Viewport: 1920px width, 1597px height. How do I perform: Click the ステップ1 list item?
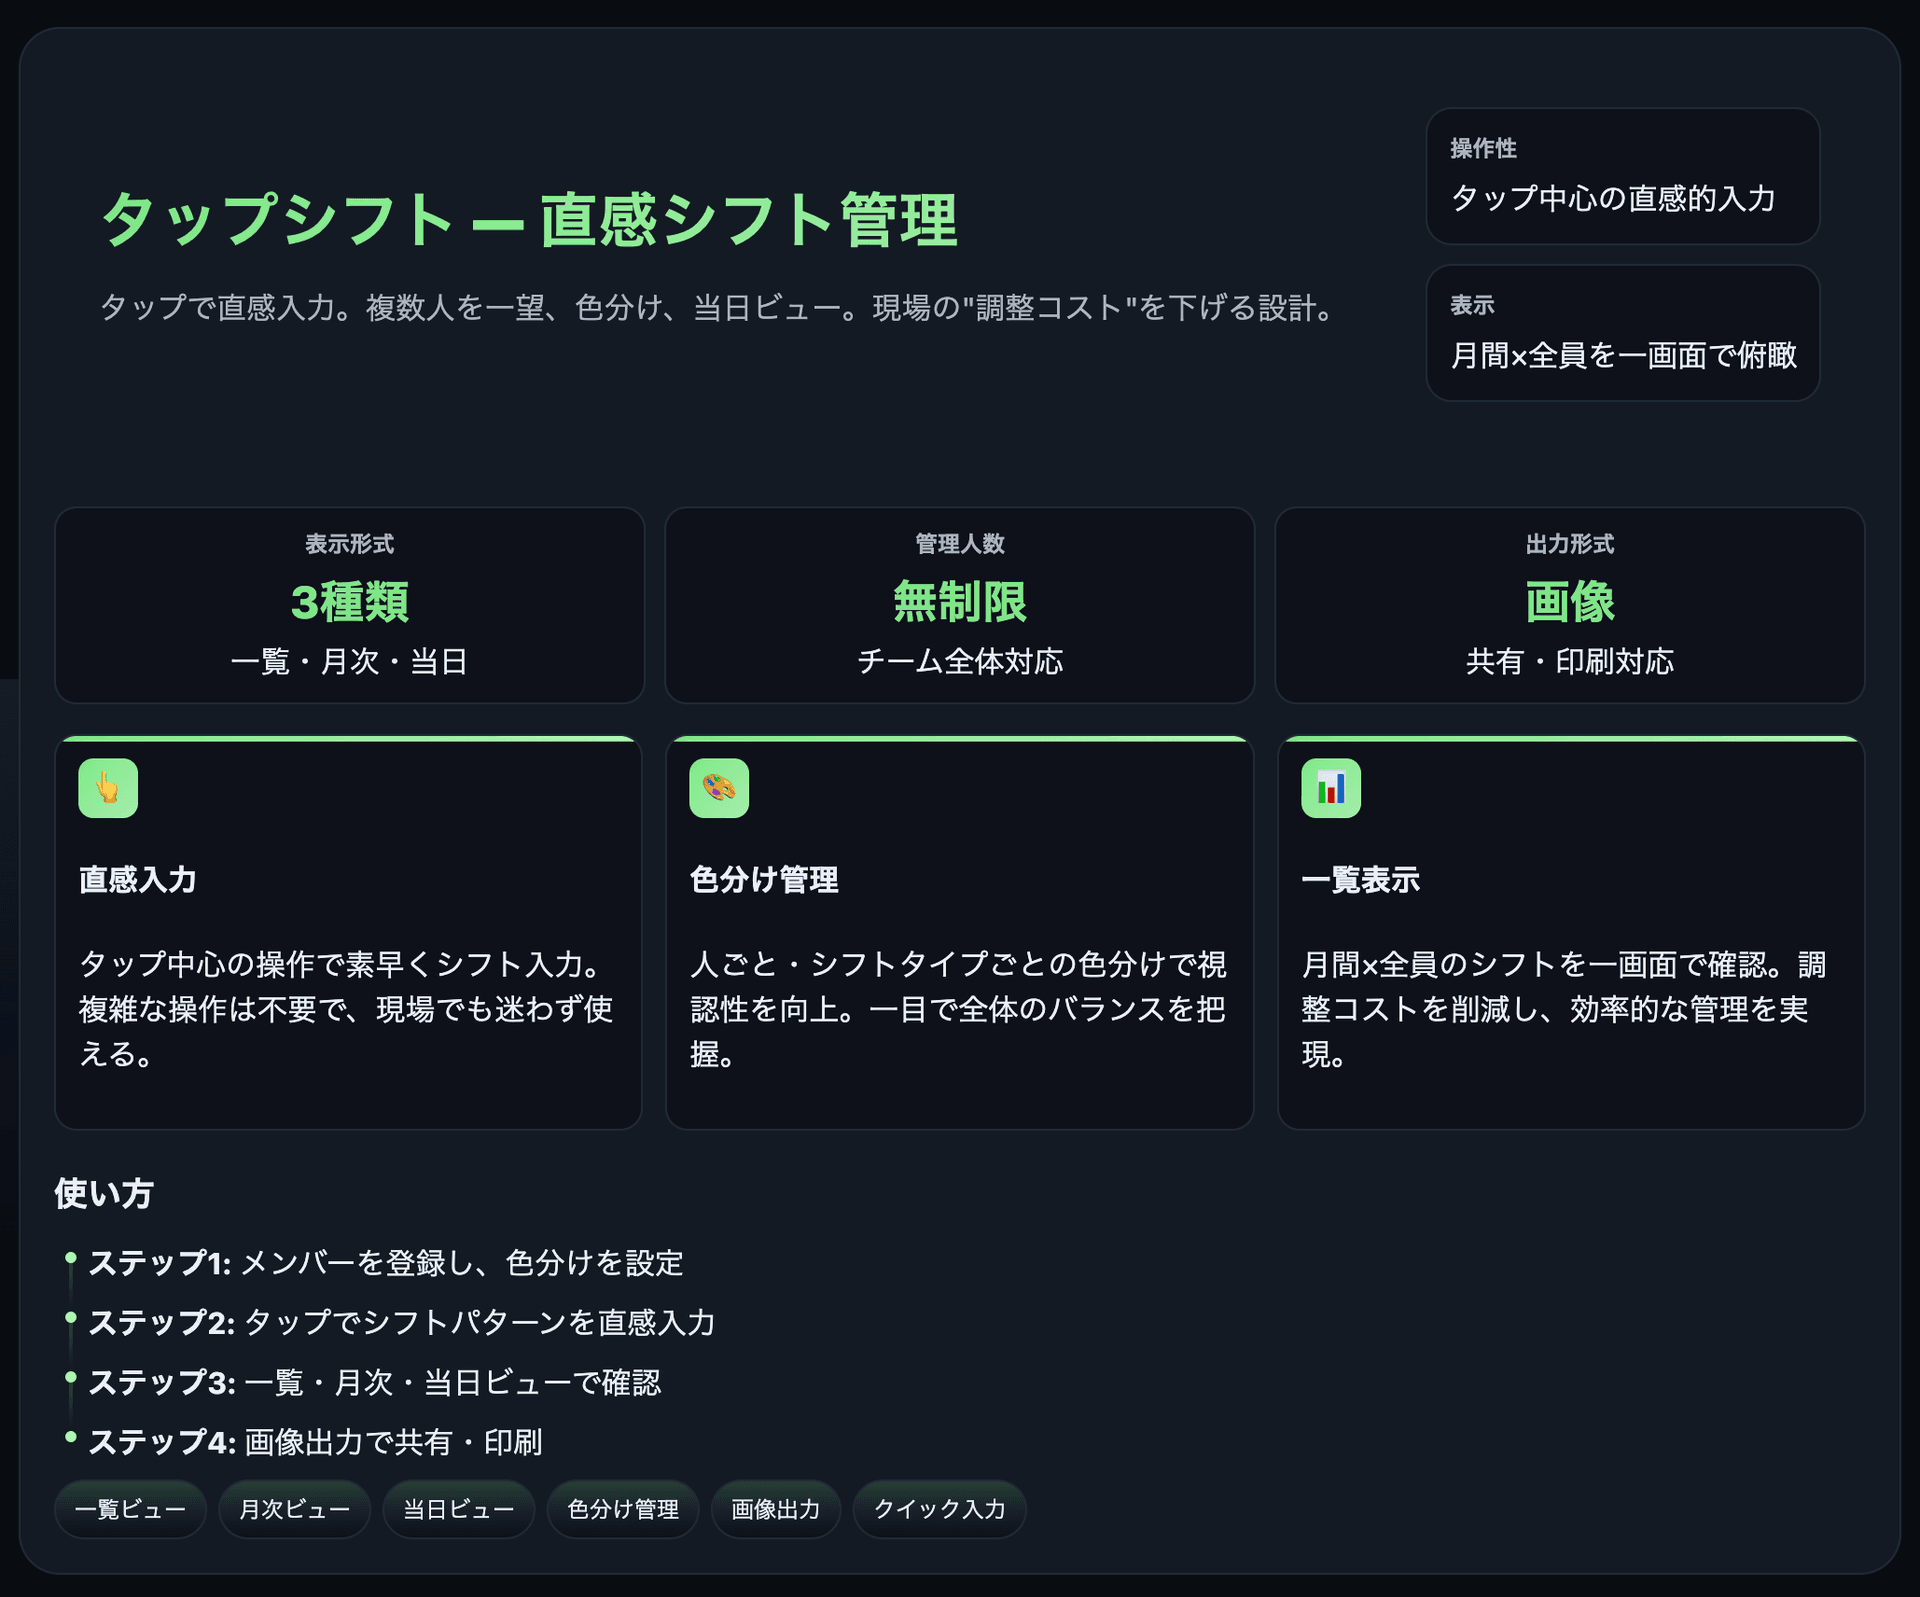(386, 1263)
